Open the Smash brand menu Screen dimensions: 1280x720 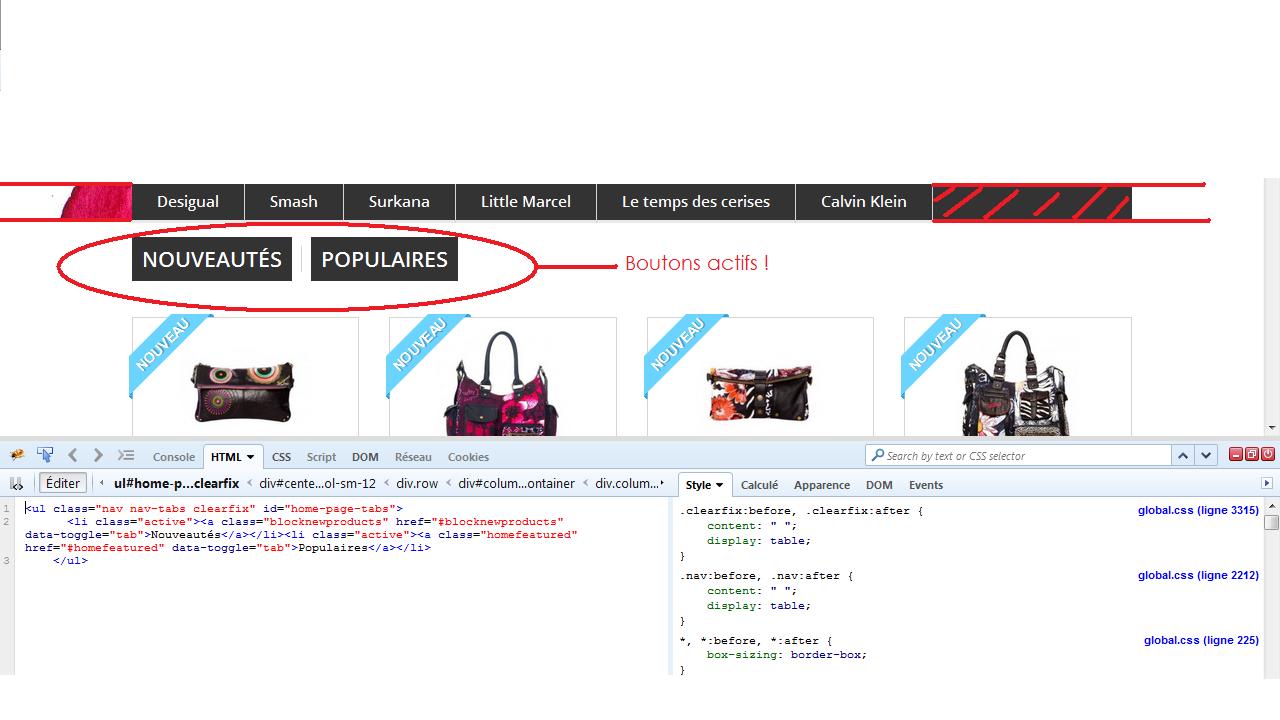(x=294, y=202)
